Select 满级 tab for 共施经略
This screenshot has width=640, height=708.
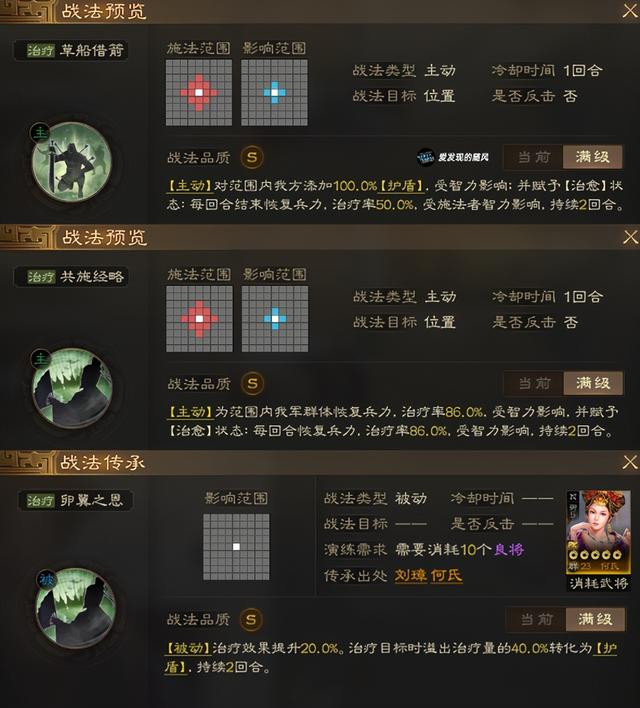593,383
